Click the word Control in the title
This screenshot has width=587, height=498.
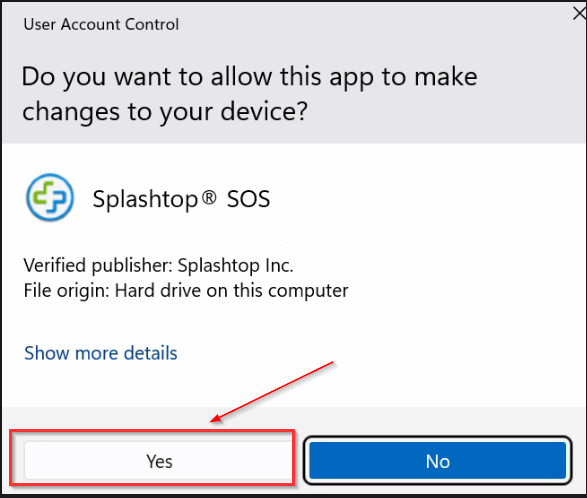(x=152, y=25)
